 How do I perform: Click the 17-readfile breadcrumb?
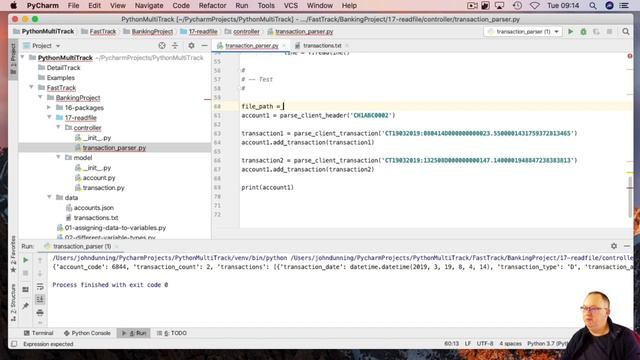click(x=203, y=32)
